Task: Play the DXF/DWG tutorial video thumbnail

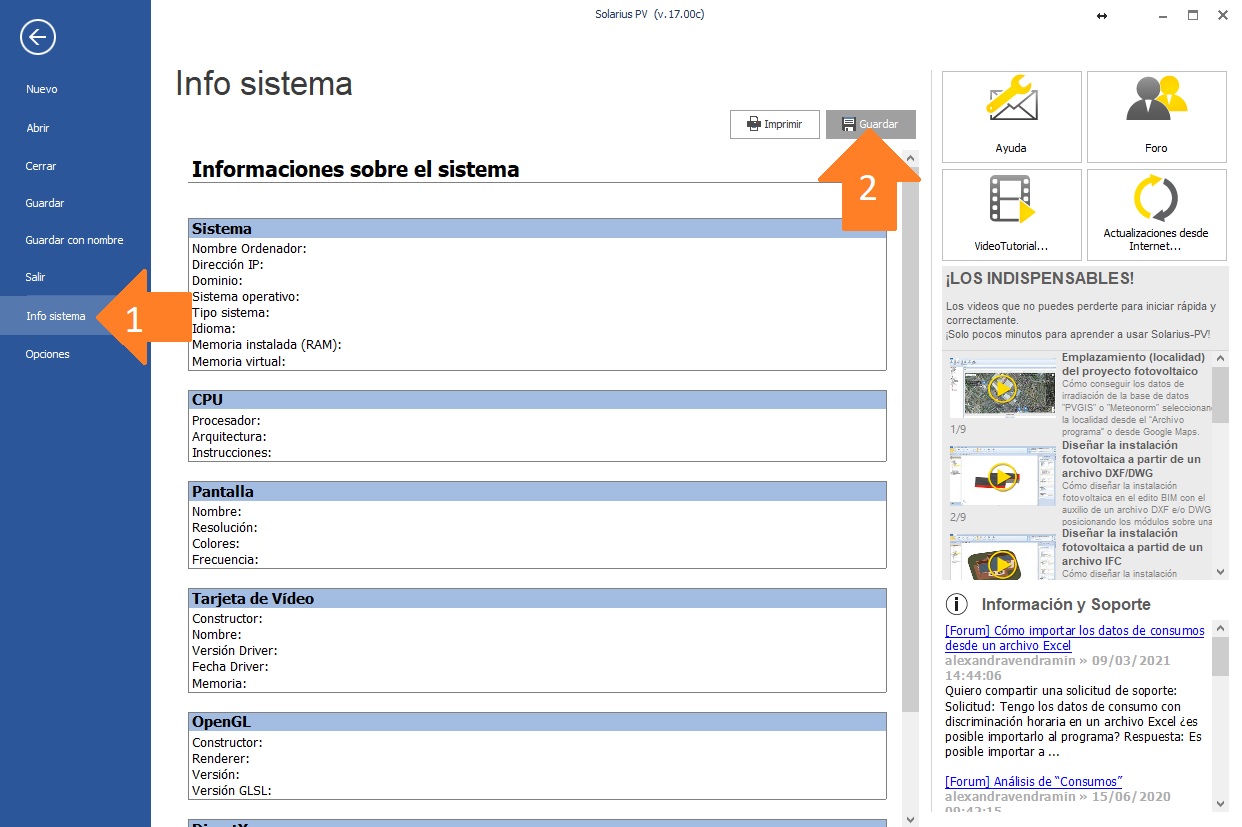Action: (x=1002, y=476)
